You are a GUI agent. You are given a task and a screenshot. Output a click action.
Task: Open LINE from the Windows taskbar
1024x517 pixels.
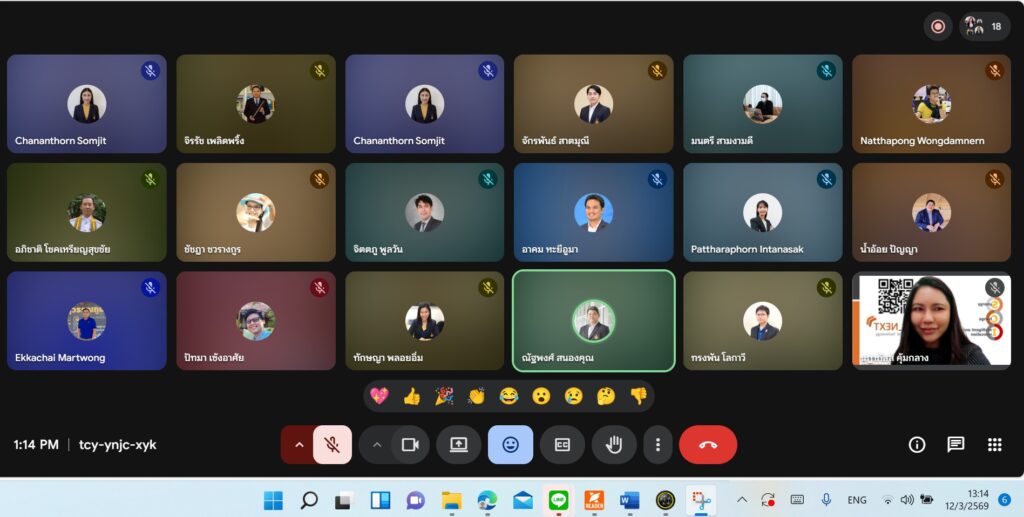tap(558, 500)
